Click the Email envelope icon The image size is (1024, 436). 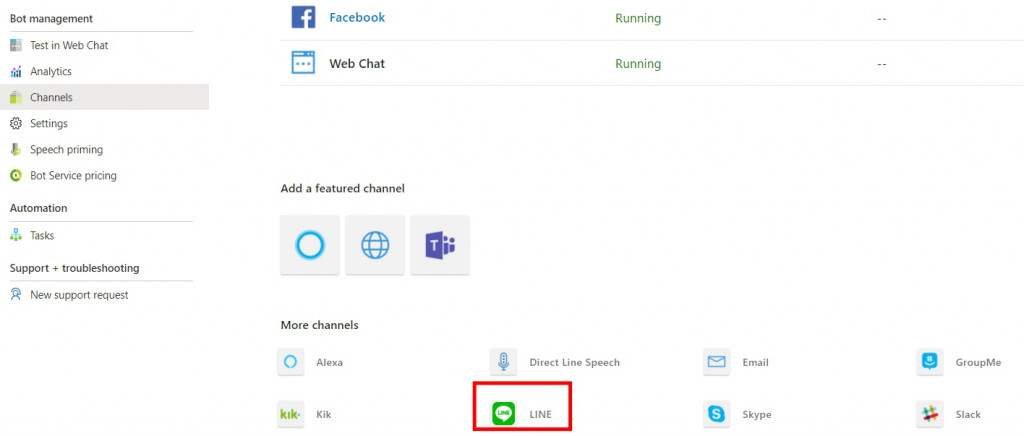[716, 362]
